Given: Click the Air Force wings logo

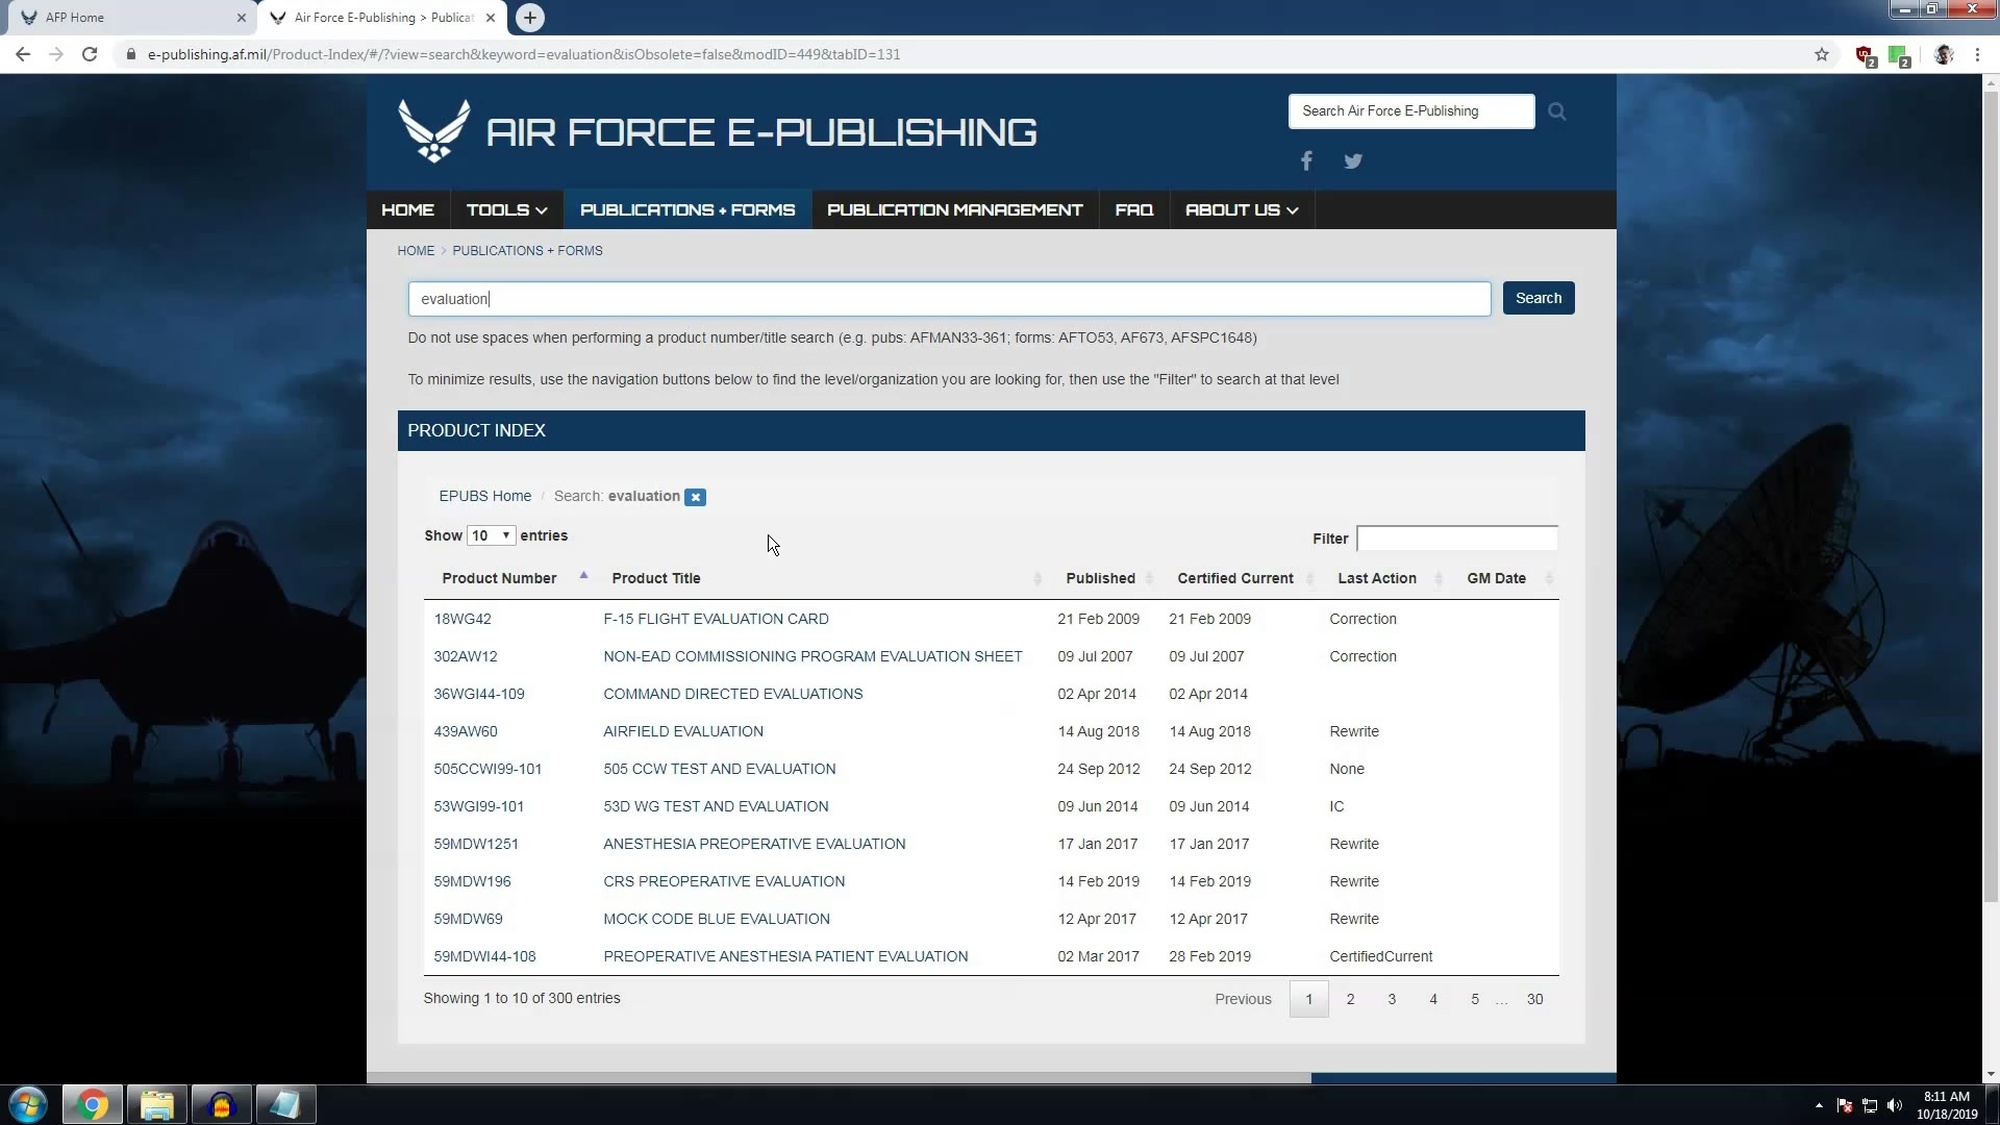Looking at the screenshot, I should pos(434,130).
